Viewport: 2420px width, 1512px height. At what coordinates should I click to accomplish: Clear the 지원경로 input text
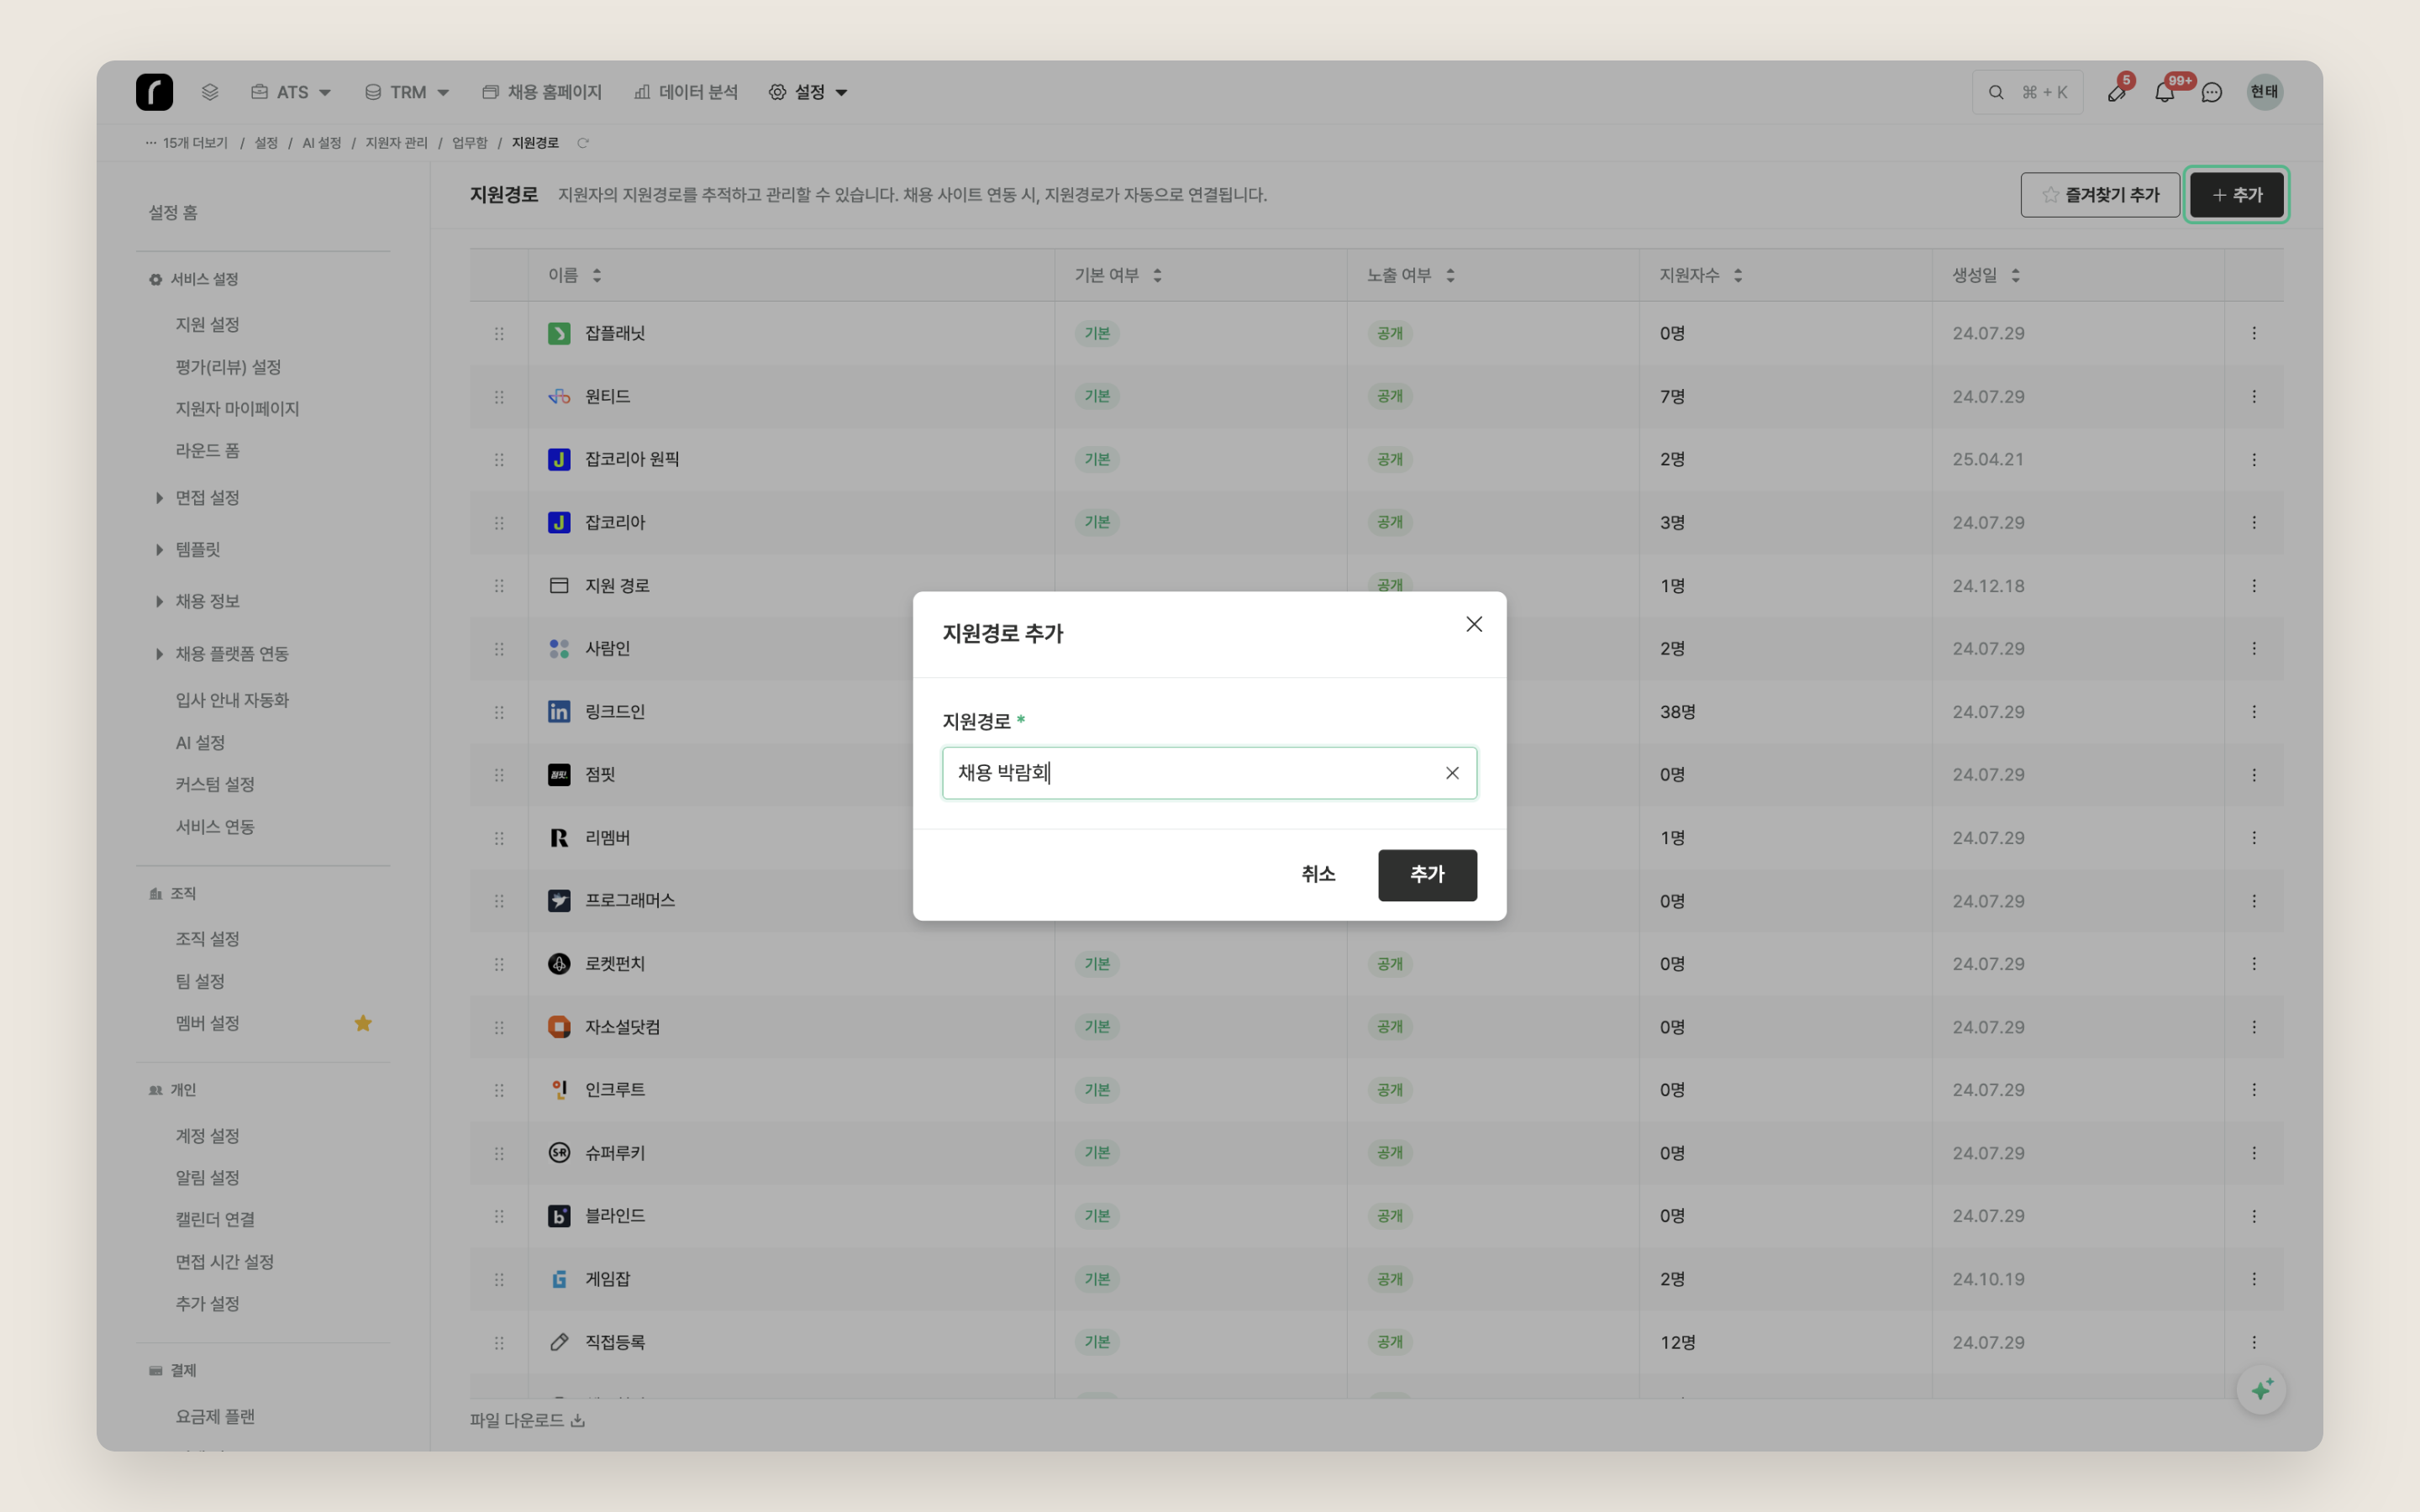coord(1452,773)
